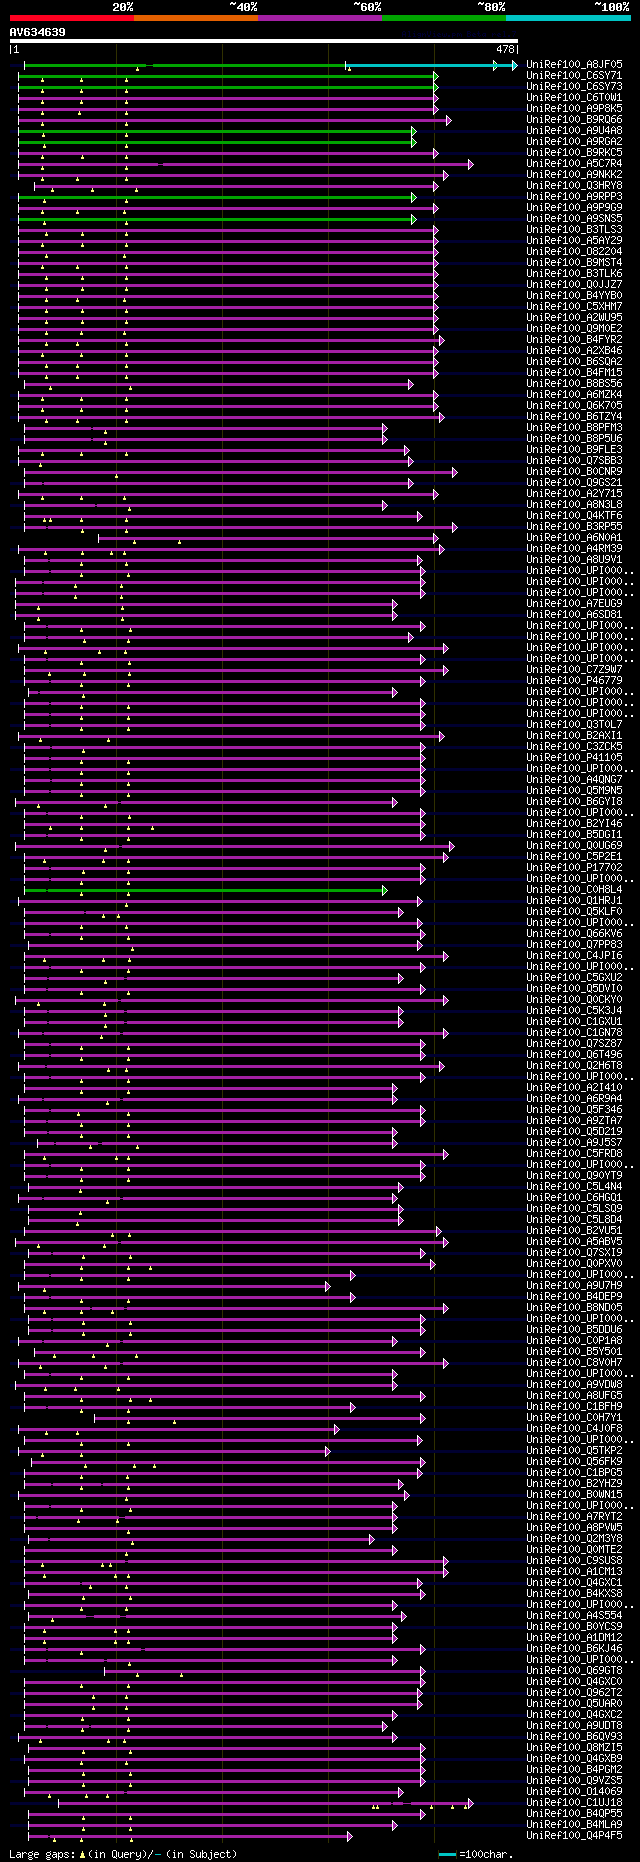Select the UniRef100_Q3HRY8 label
This screenshot has height=1862, width=640.
point(574,185)
